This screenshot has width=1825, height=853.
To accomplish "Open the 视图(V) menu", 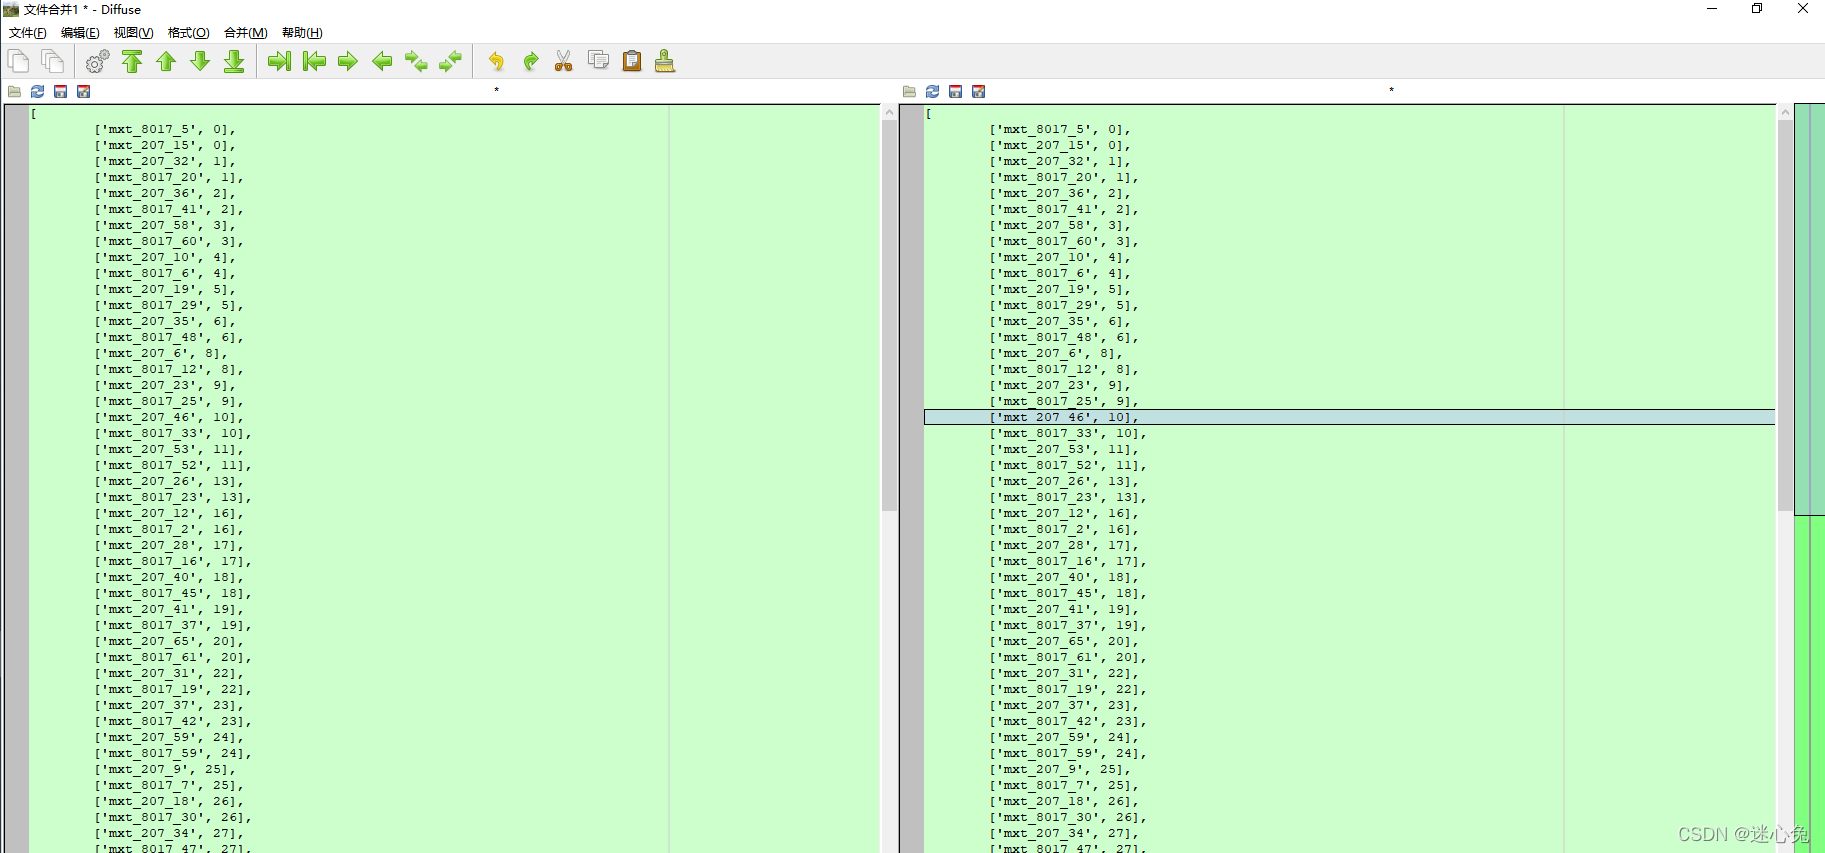I will click(133, 33).
